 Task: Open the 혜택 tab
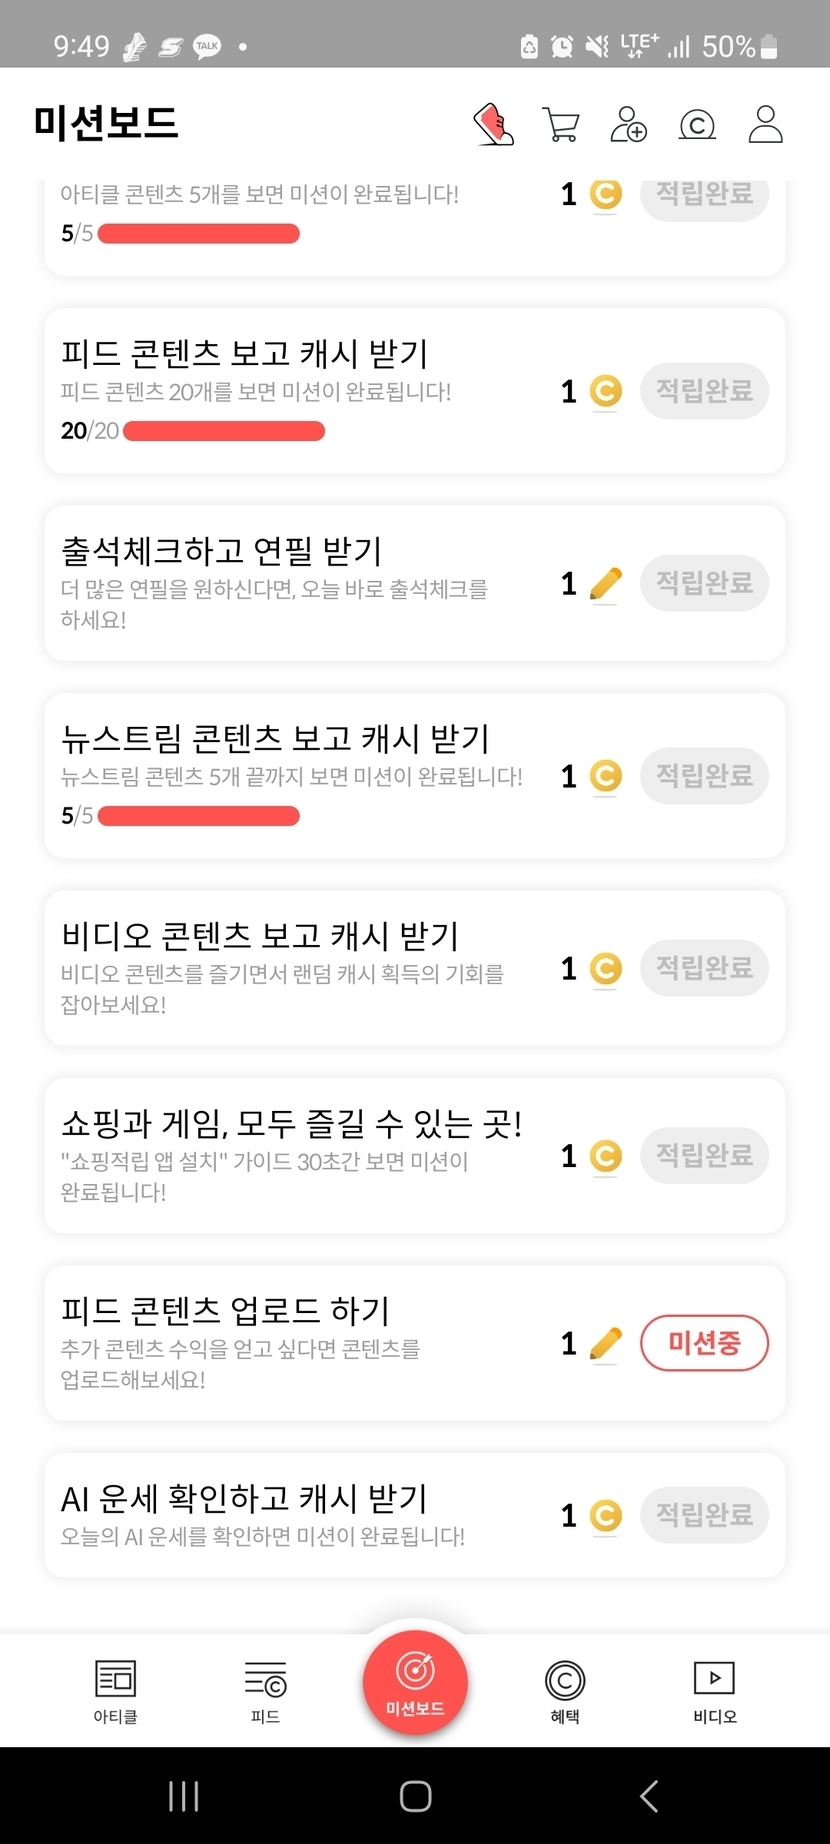[565, 1691]
